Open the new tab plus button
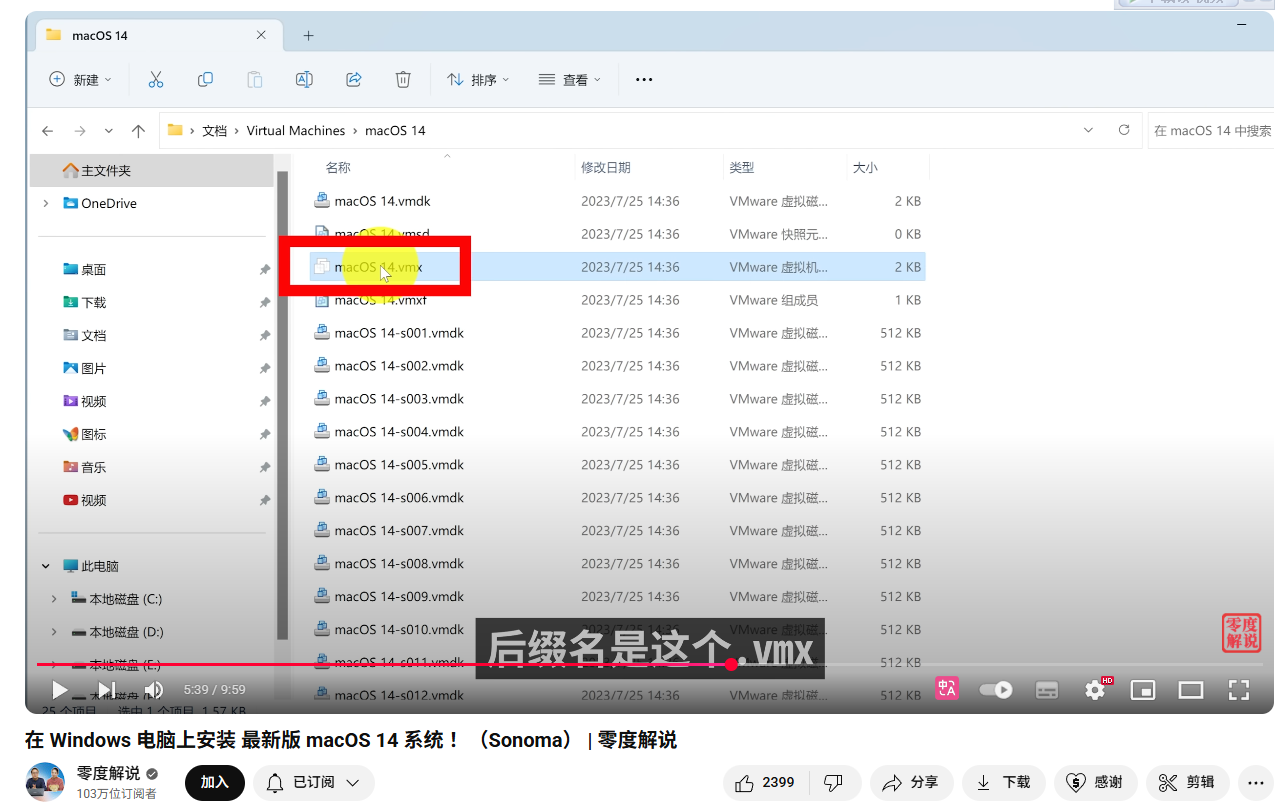1281x812 pixels. click(x=308, y=36)
